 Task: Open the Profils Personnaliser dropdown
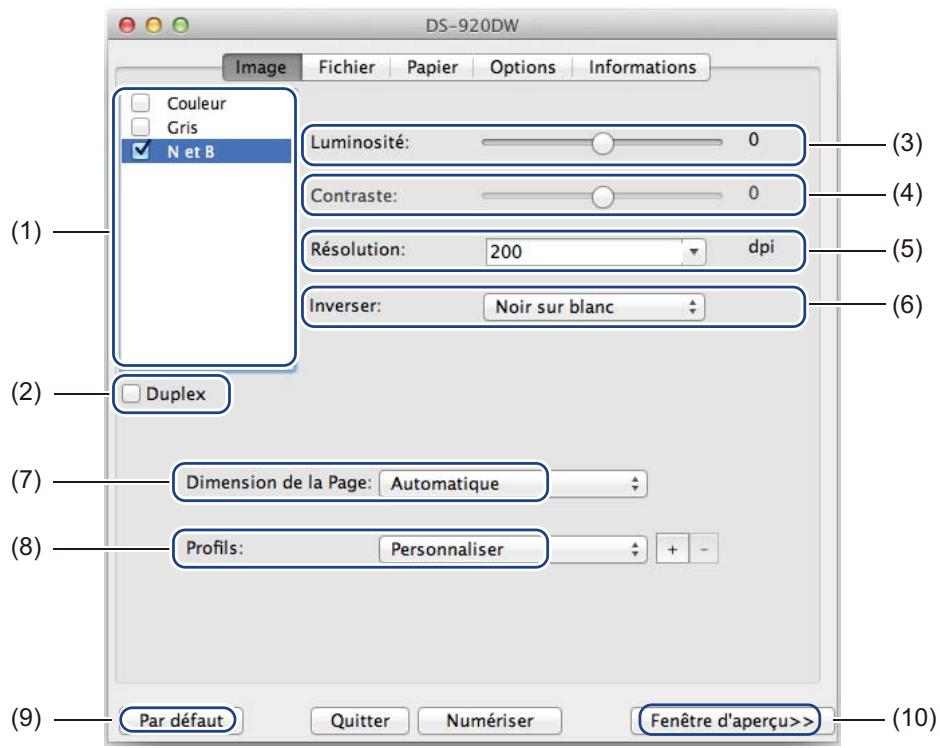513,549
